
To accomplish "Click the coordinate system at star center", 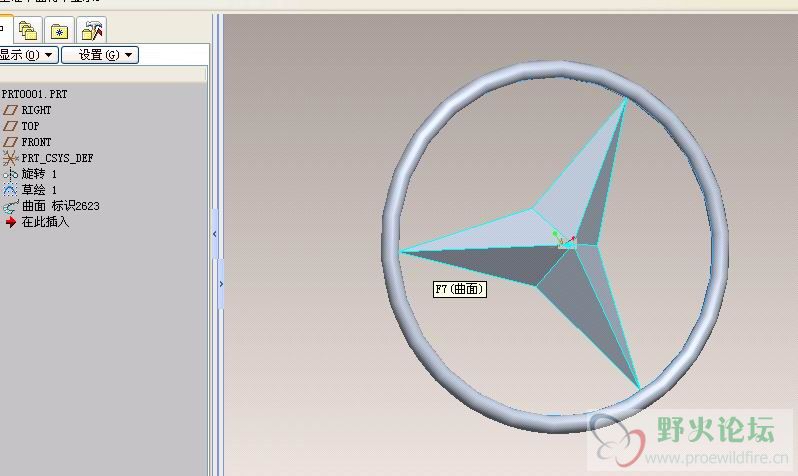I will pyautogui.click(x=564, y=240).
